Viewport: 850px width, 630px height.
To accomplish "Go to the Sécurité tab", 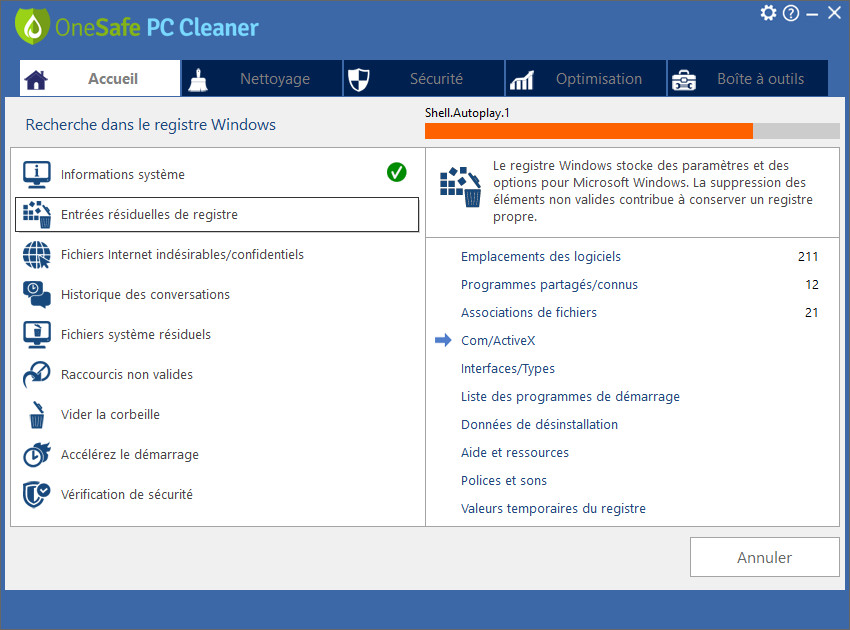I will point(423,79).
